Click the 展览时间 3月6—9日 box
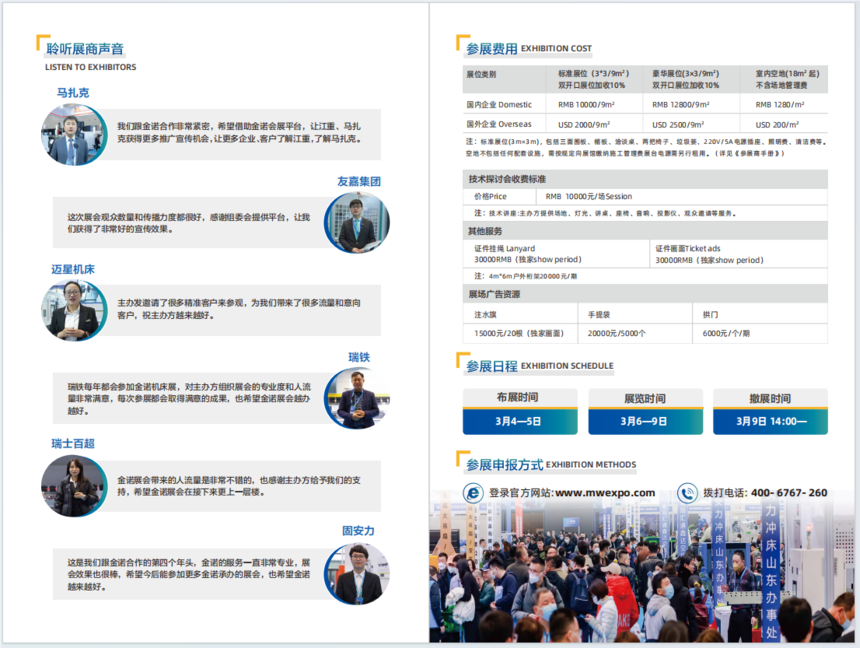The height and width of the screenshot is (648, 860). pos(646,412)
